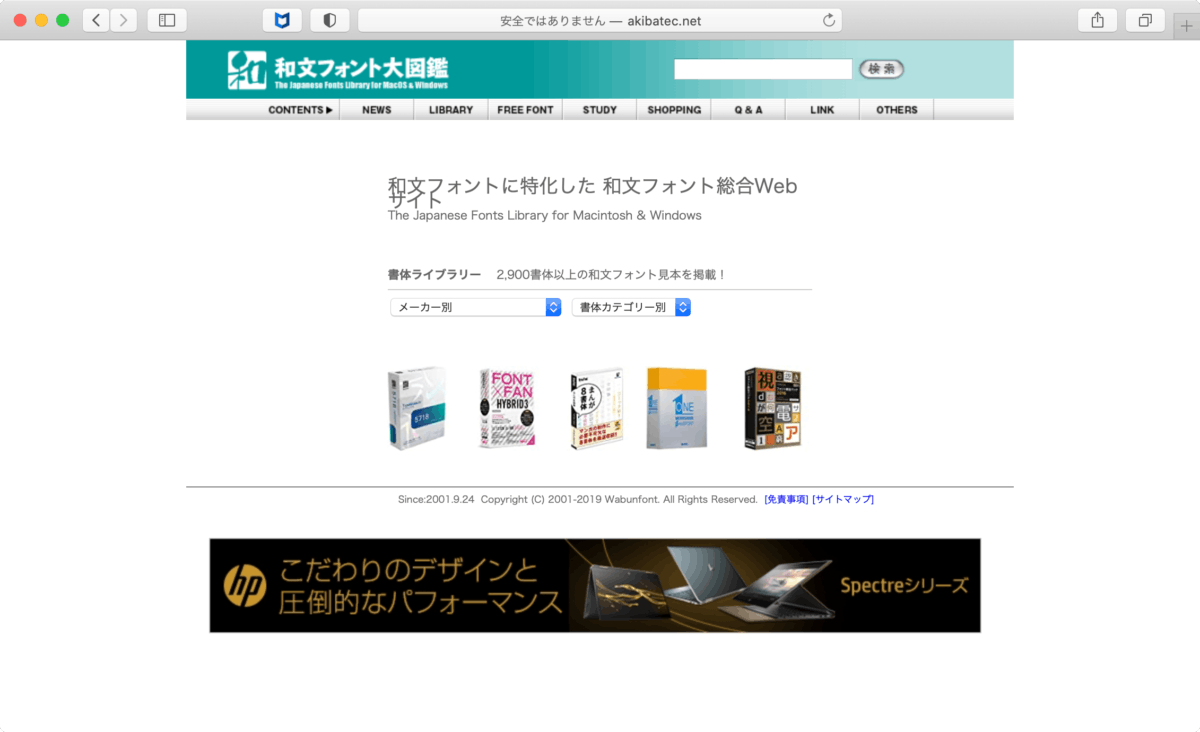
Task: Open the STUDY menu item
Action: click(600, 110)
